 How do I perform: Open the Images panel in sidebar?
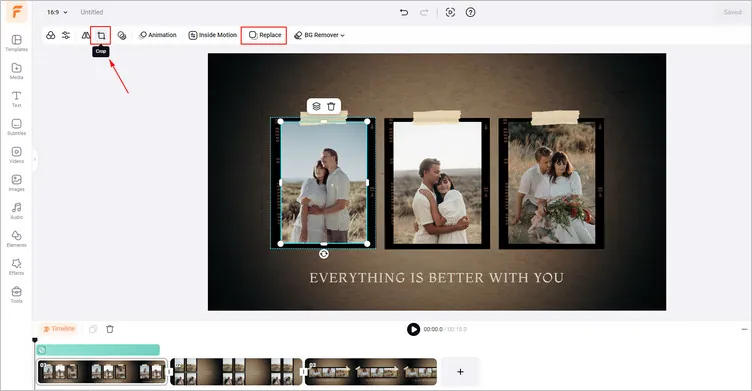(16, 183)
